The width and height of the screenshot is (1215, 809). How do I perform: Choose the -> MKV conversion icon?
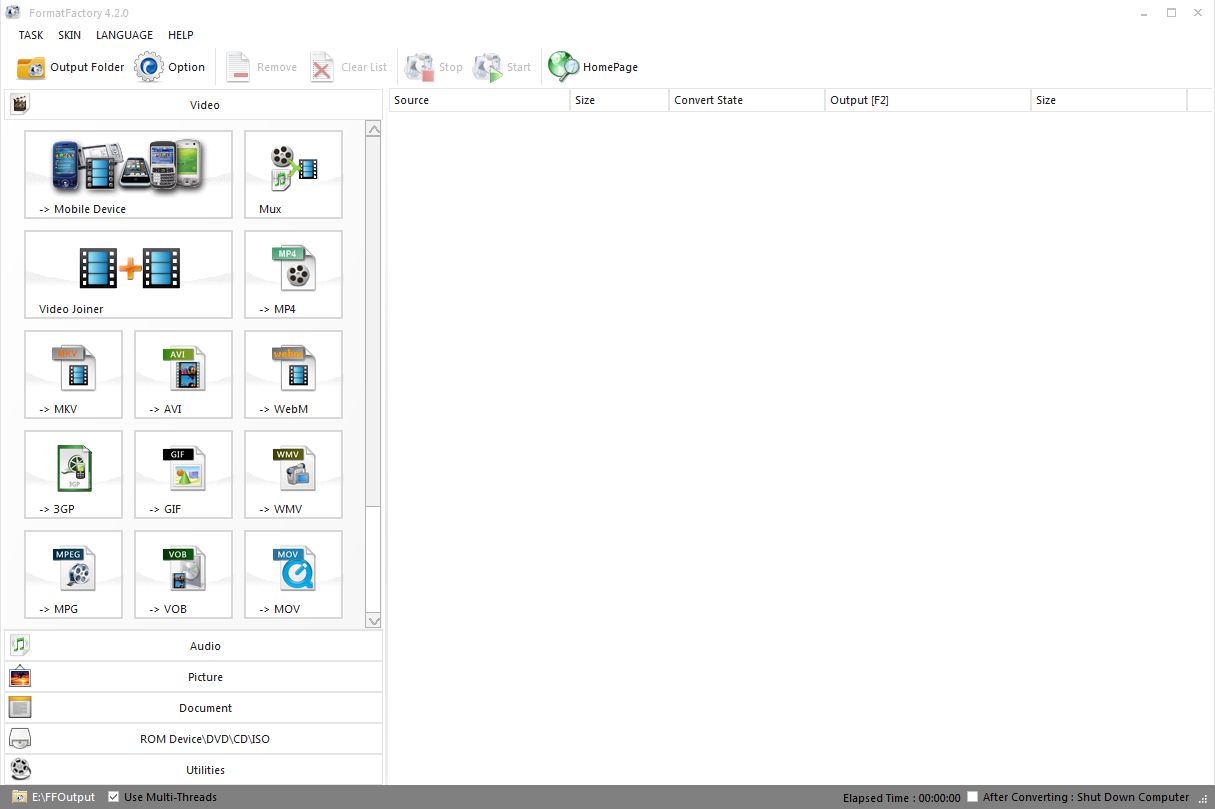73,374
